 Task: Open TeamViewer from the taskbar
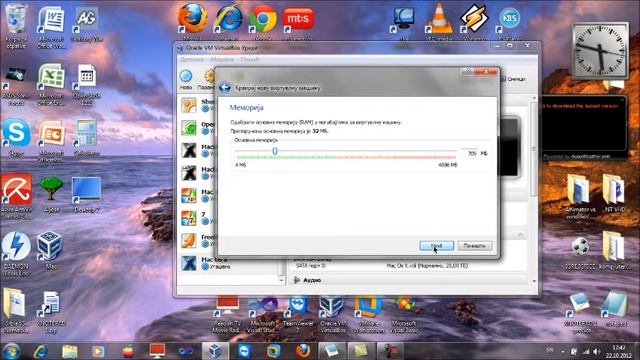(x=244, y=351)
